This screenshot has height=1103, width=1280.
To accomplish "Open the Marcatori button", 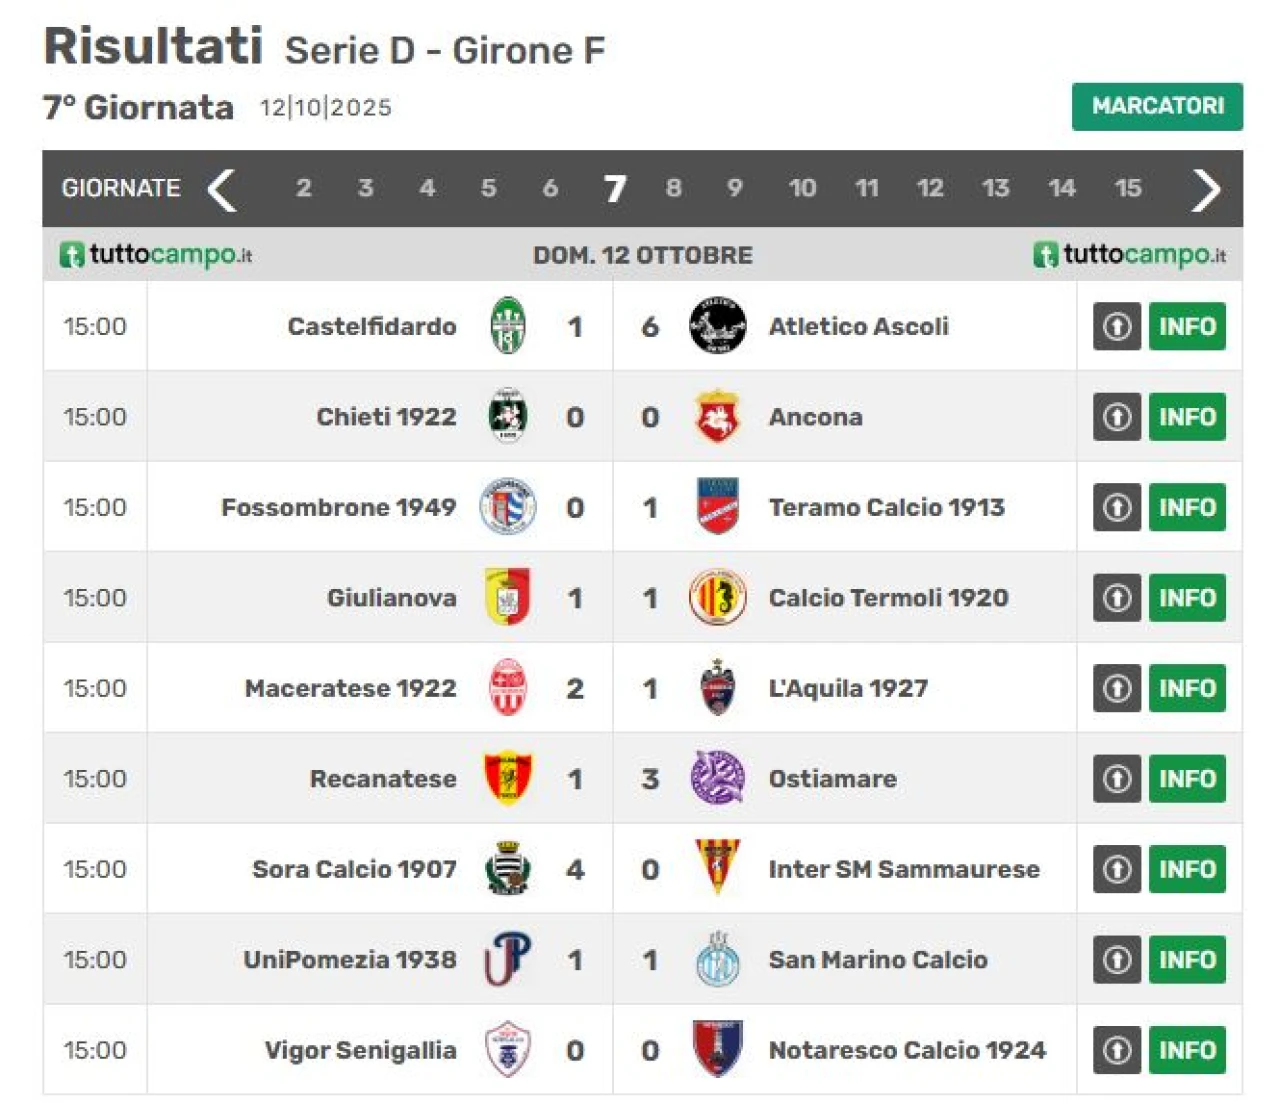I will tap(1157, 106).
